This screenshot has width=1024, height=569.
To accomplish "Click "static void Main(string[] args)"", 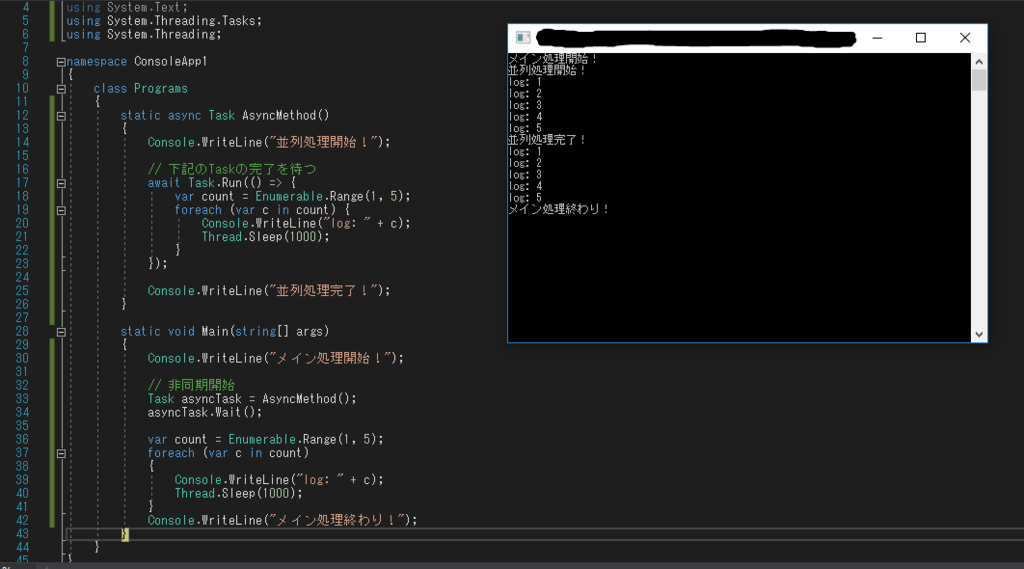I will pos(225,331).
